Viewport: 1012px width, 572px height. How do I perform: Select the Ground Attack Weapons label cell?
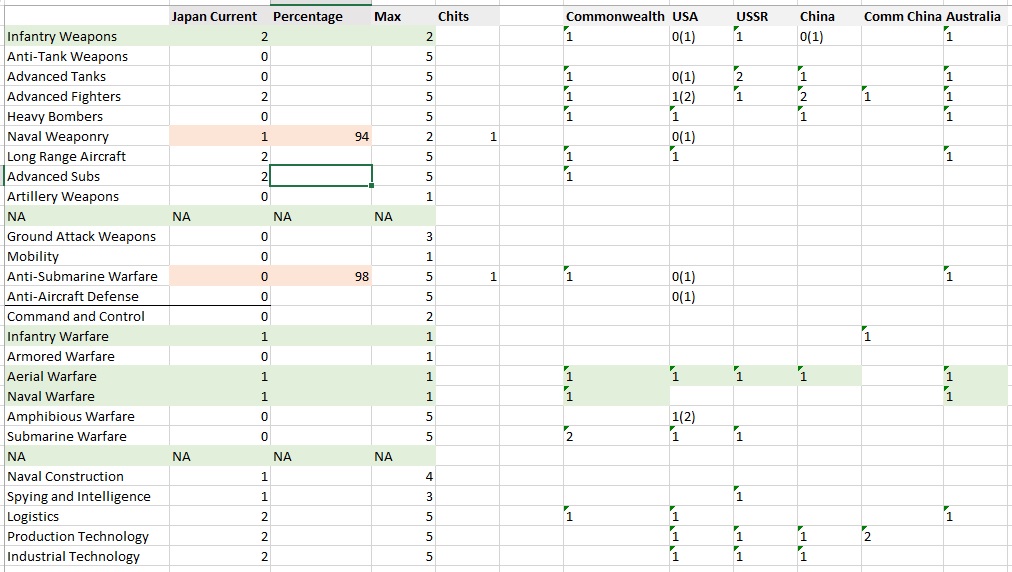point(81,237)
